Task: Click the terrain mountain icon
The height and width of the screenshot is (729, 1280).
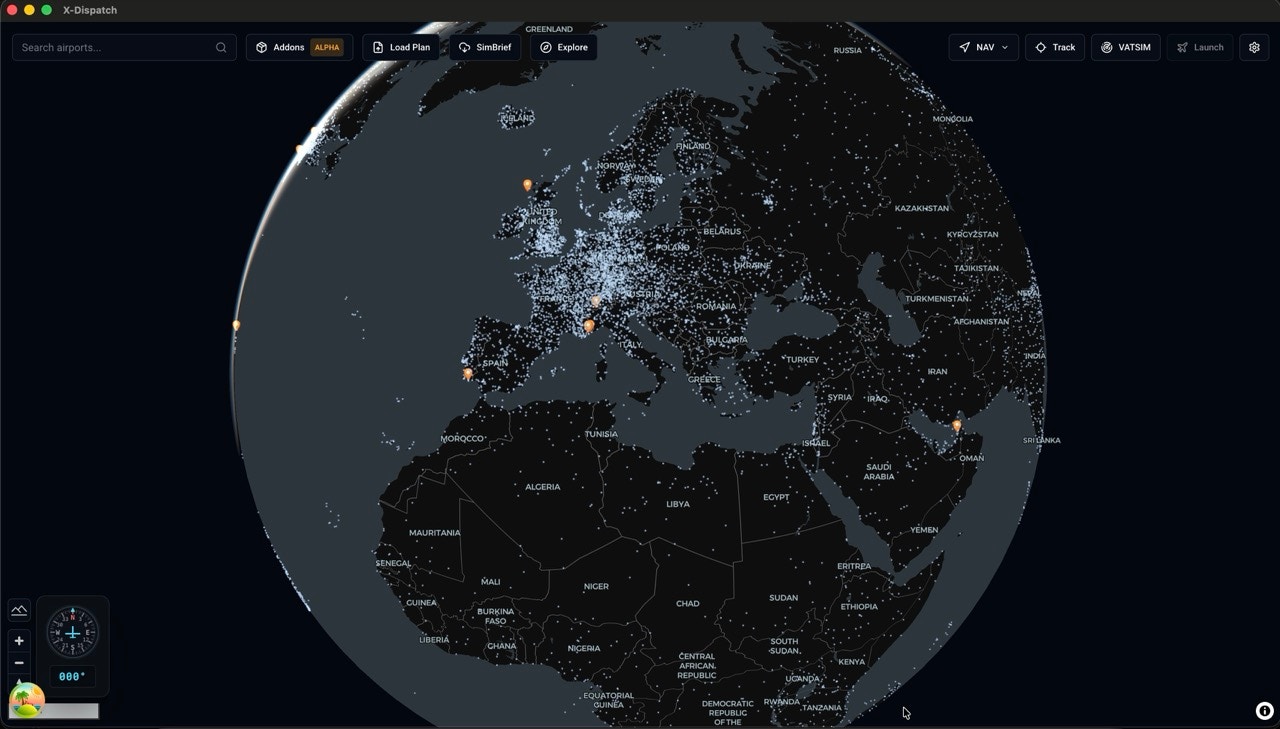Action: pos(19,611)
